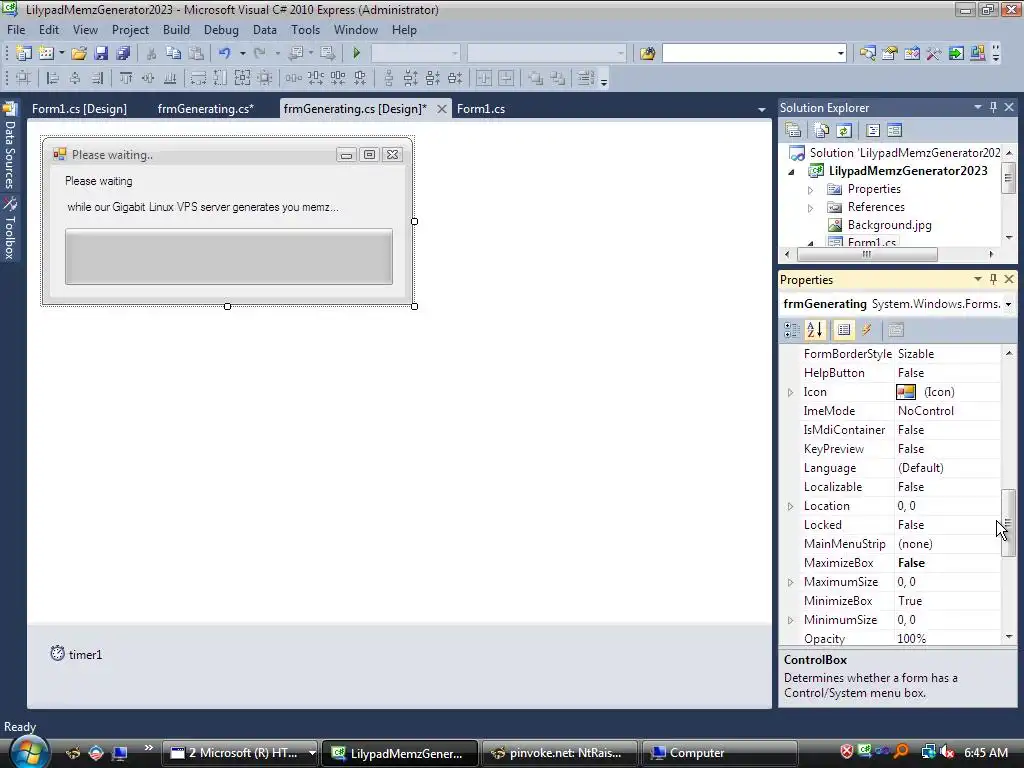This screenshot has width=1024, height=768.
Task: Switch to the frmGenerating.cs* code tab
Action: pyautogui.click(x=206, y=109)
